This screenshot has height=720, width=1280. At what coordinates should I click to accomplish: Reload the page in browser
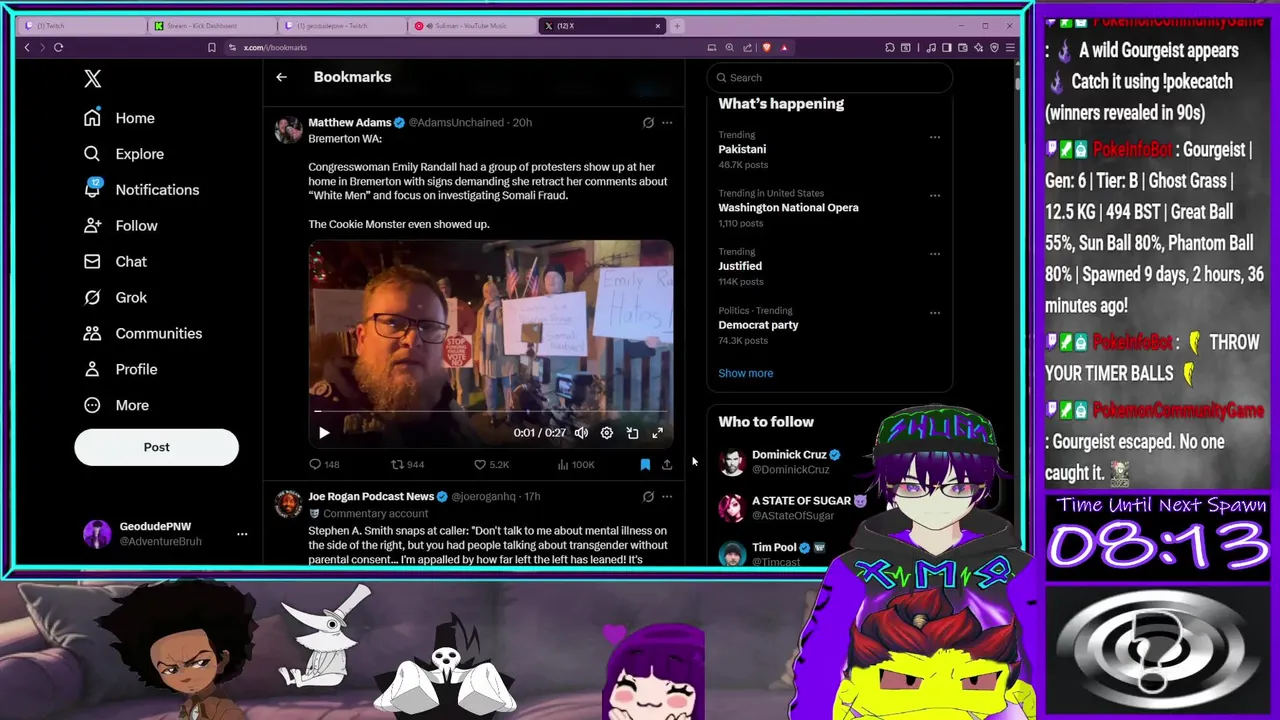[x=58, y=47]
